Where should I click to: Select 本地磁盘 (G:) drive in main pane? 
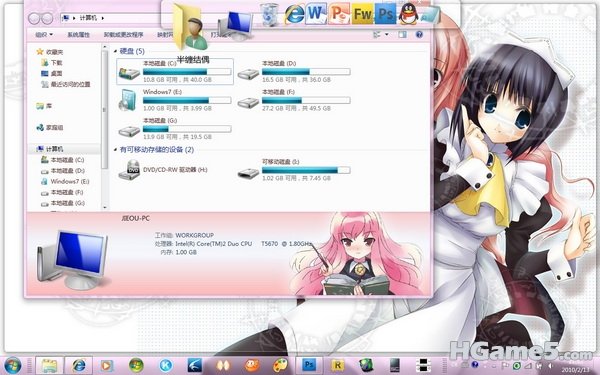click(175, 129)
